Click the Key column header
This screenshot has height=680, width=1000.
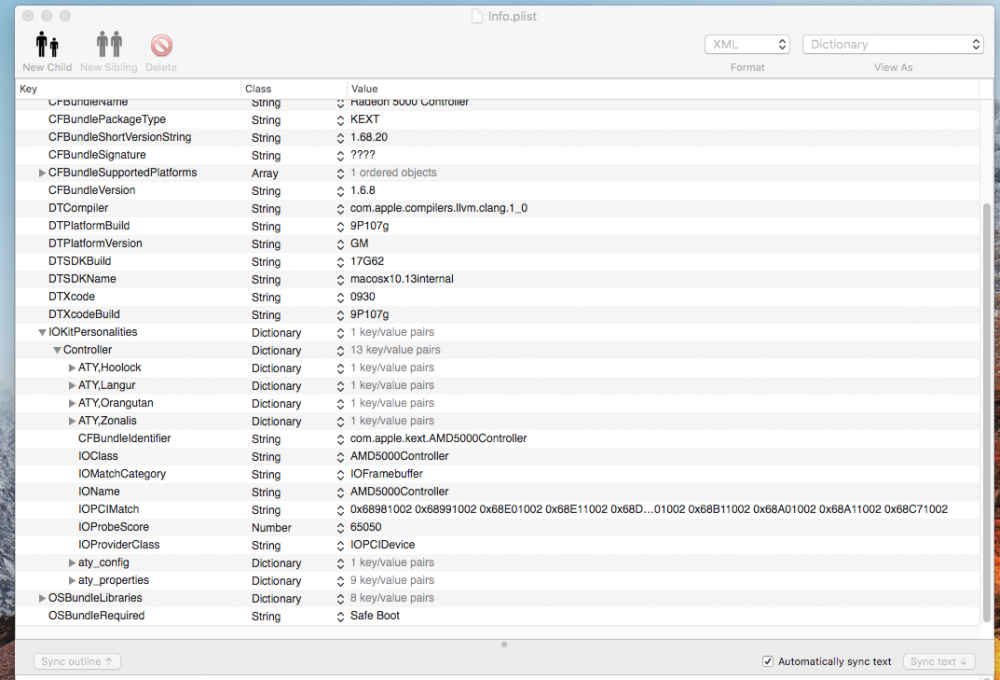coord(128,89)
